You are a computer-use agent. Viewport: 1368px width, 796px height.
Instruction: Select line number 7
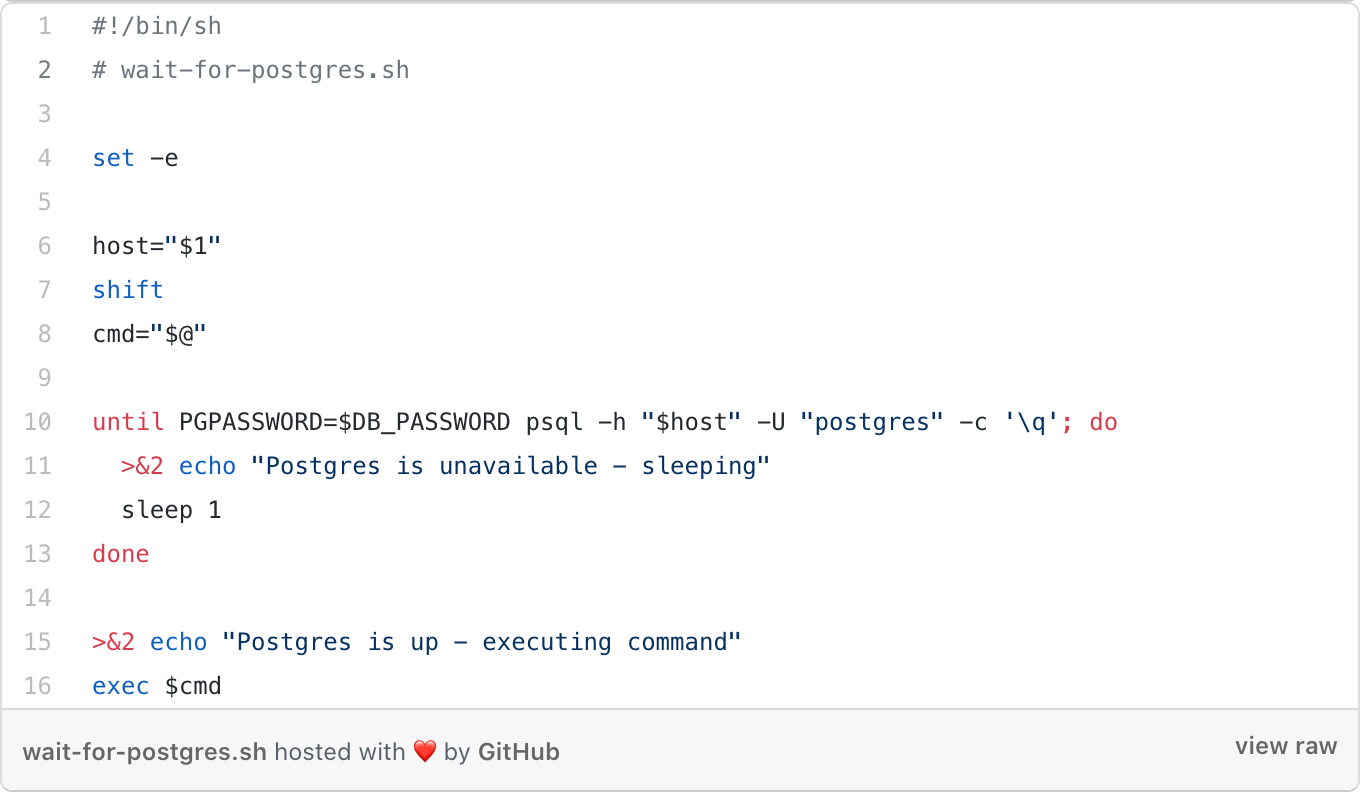(44, 290)
